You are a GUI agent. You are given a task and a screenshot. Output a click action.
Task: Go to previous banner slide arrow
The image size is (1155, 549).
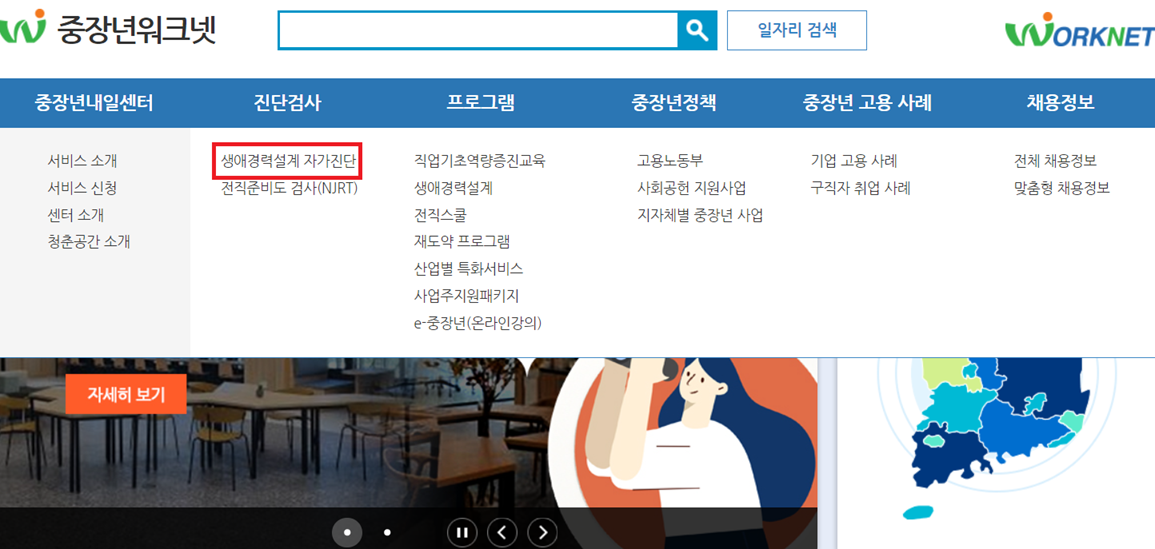pos(502,532)
